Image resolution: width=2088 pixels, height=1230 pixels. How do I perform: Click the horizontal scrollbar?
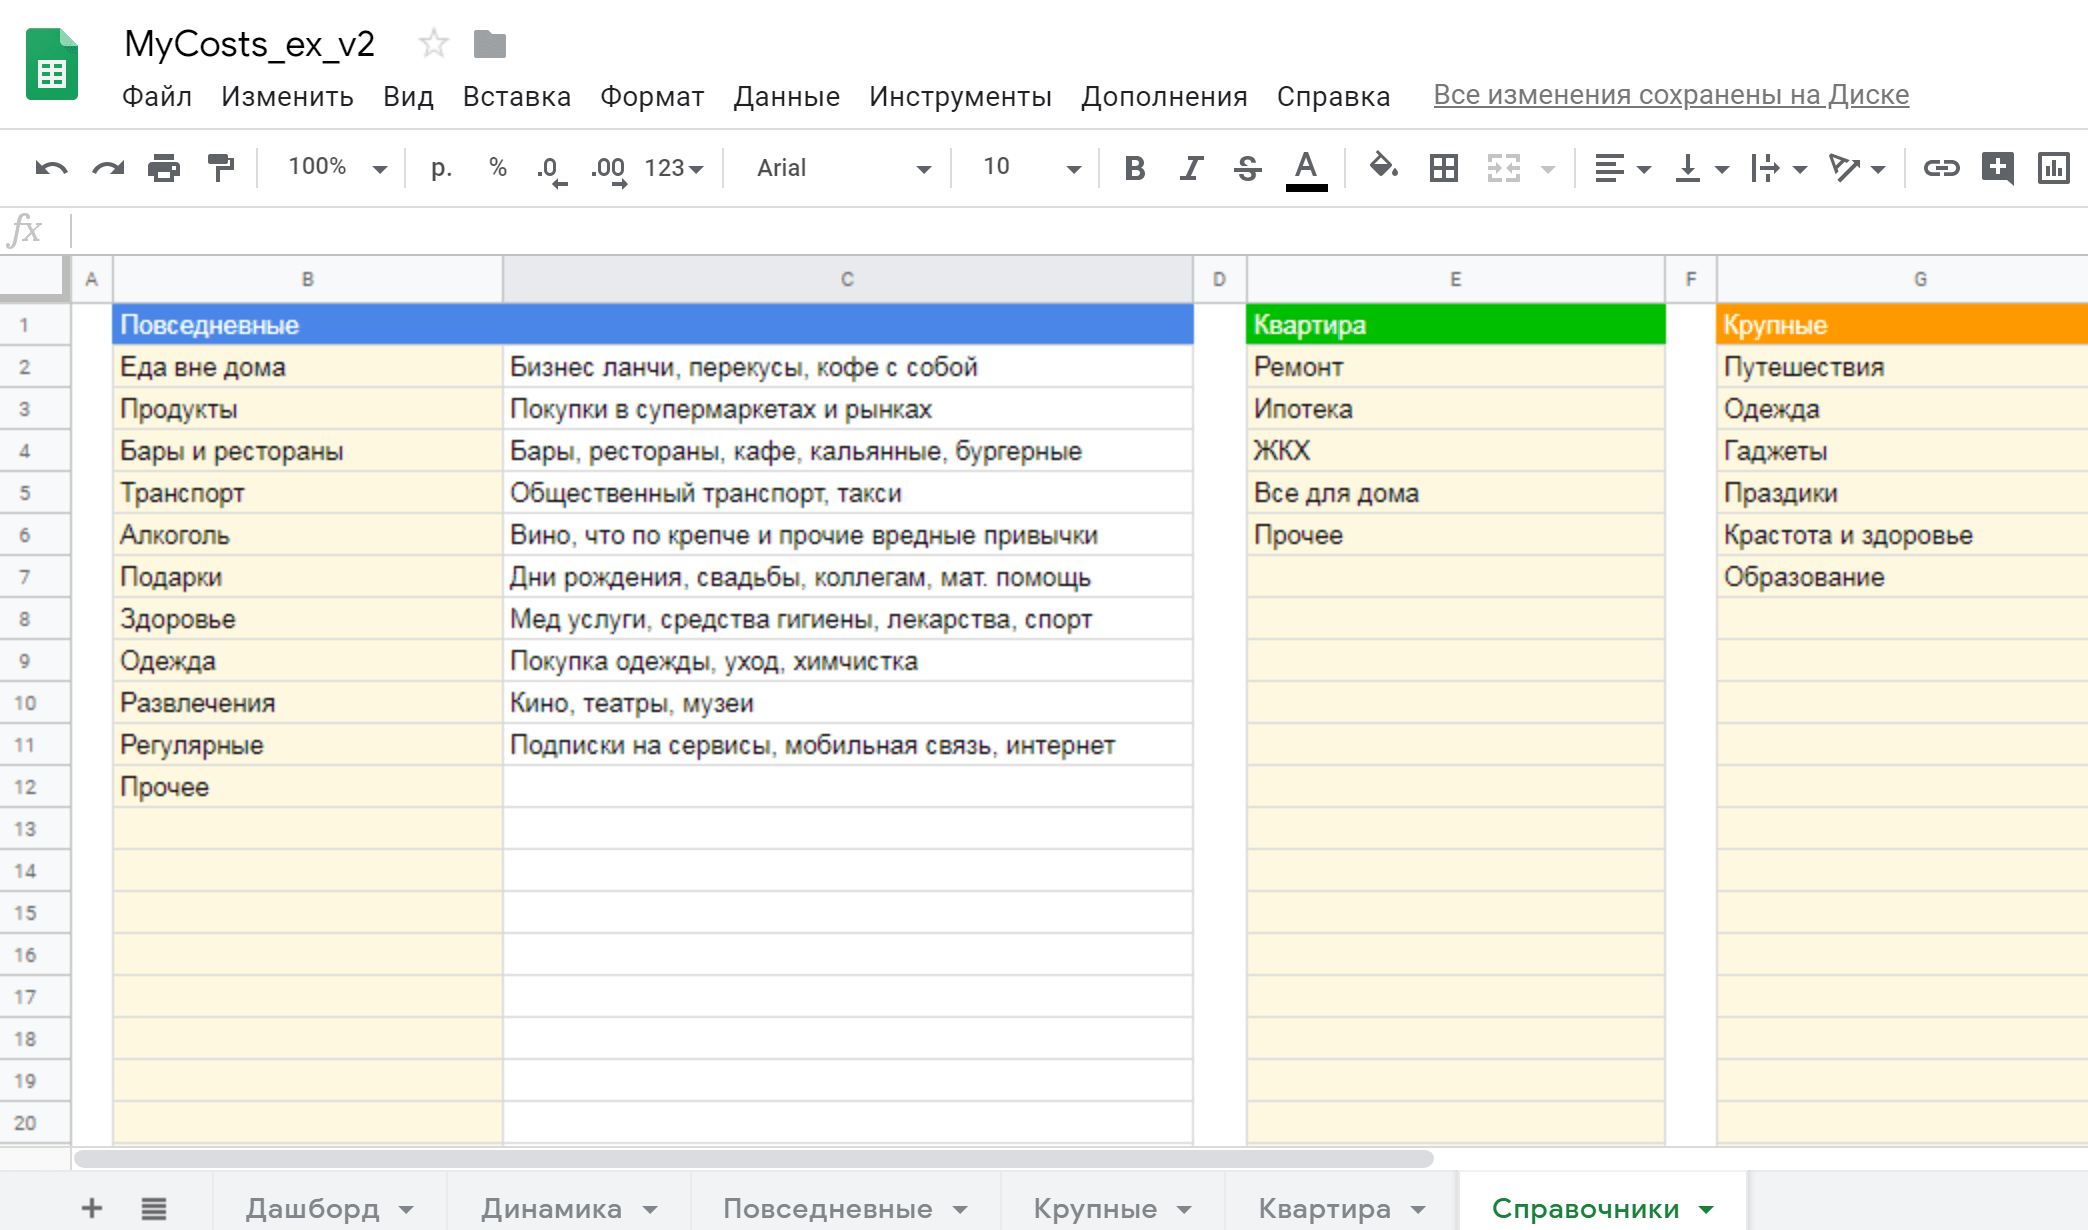[753, 1158]
